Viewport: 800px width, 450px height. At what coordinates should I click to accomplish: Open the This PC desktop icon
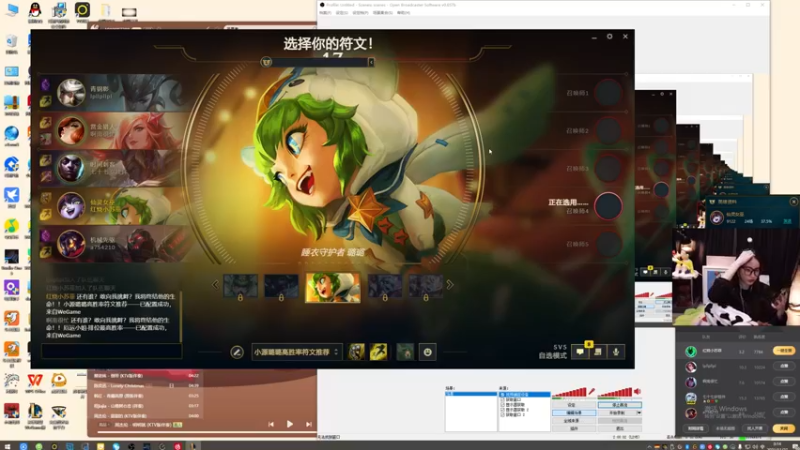(x=12, y=10)
